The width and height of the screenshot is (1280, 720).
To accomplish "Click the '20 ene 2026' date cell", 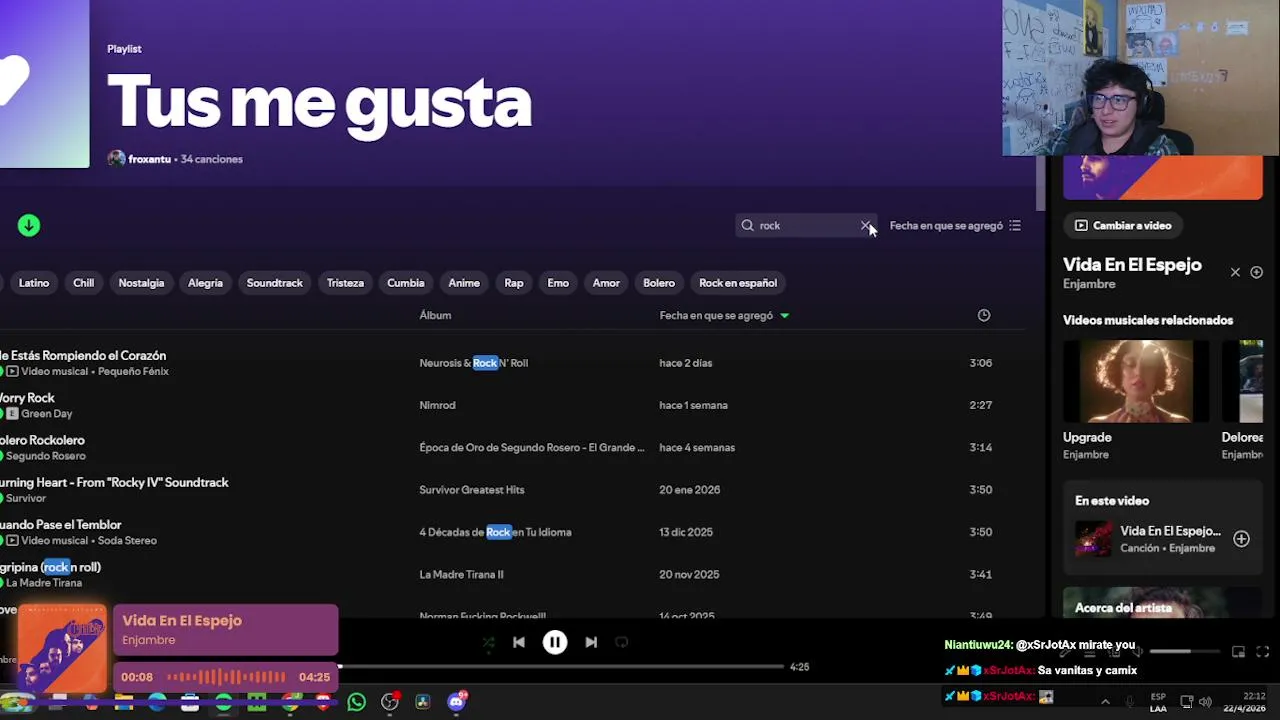I will point(689,490).
